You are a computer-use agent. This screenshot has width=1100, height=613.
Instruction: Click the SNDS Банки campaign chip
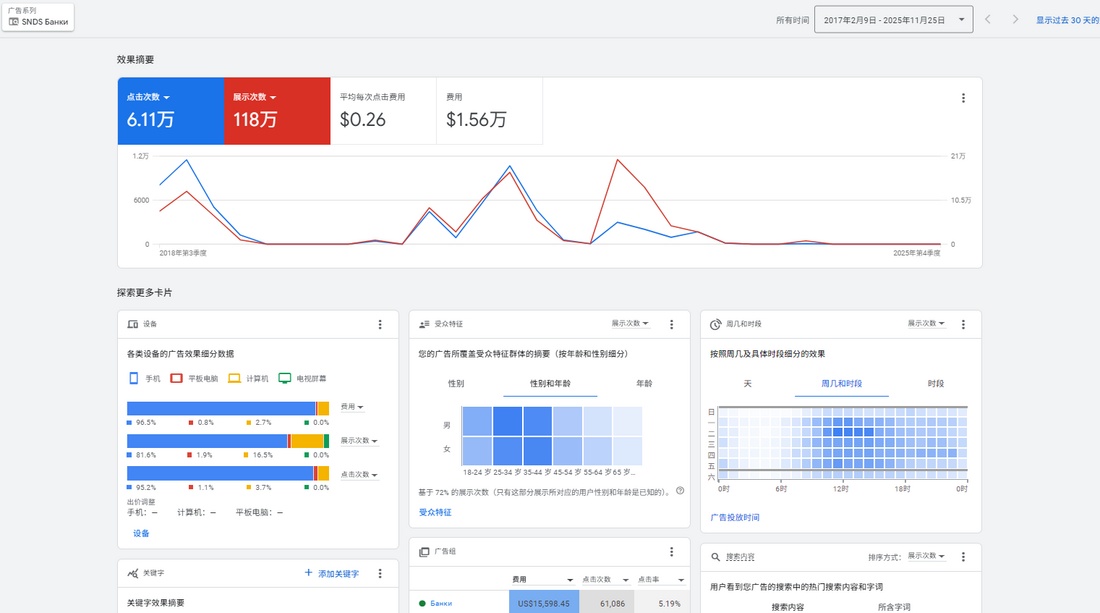pos(39,16)
